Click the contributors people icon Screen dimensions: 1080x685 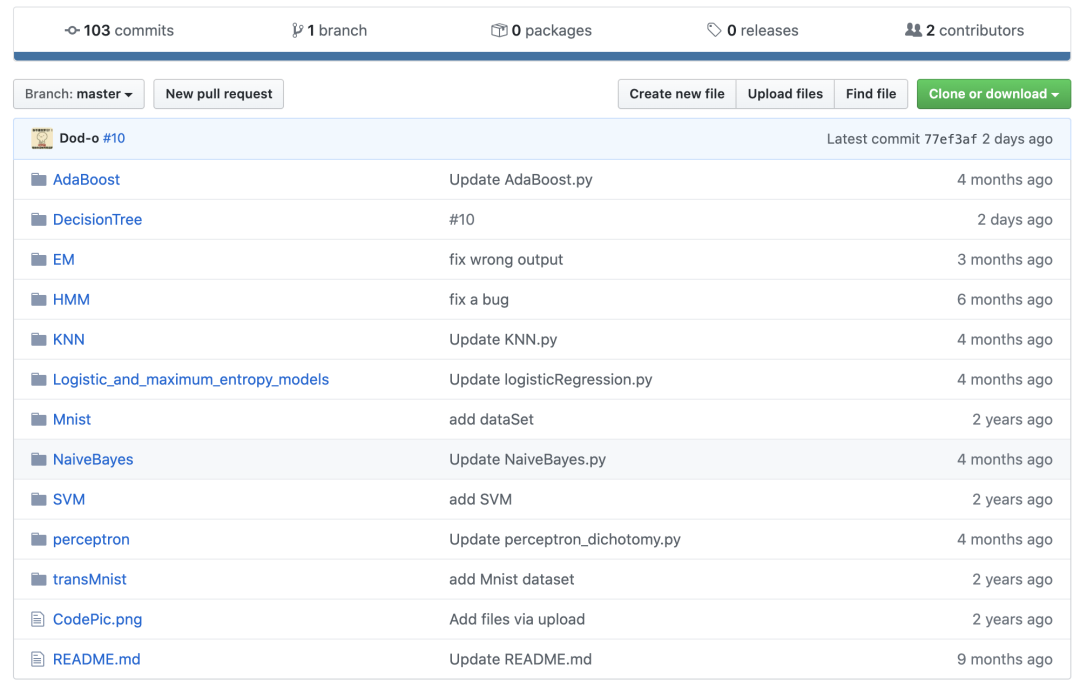[x=913, y=31]
